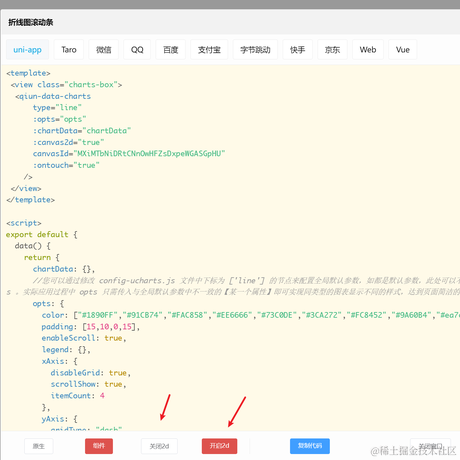Image resolution: width=460 pixels, height=460 pixels.
Task: Click the 关闭2d button
Action: point(159,446)
